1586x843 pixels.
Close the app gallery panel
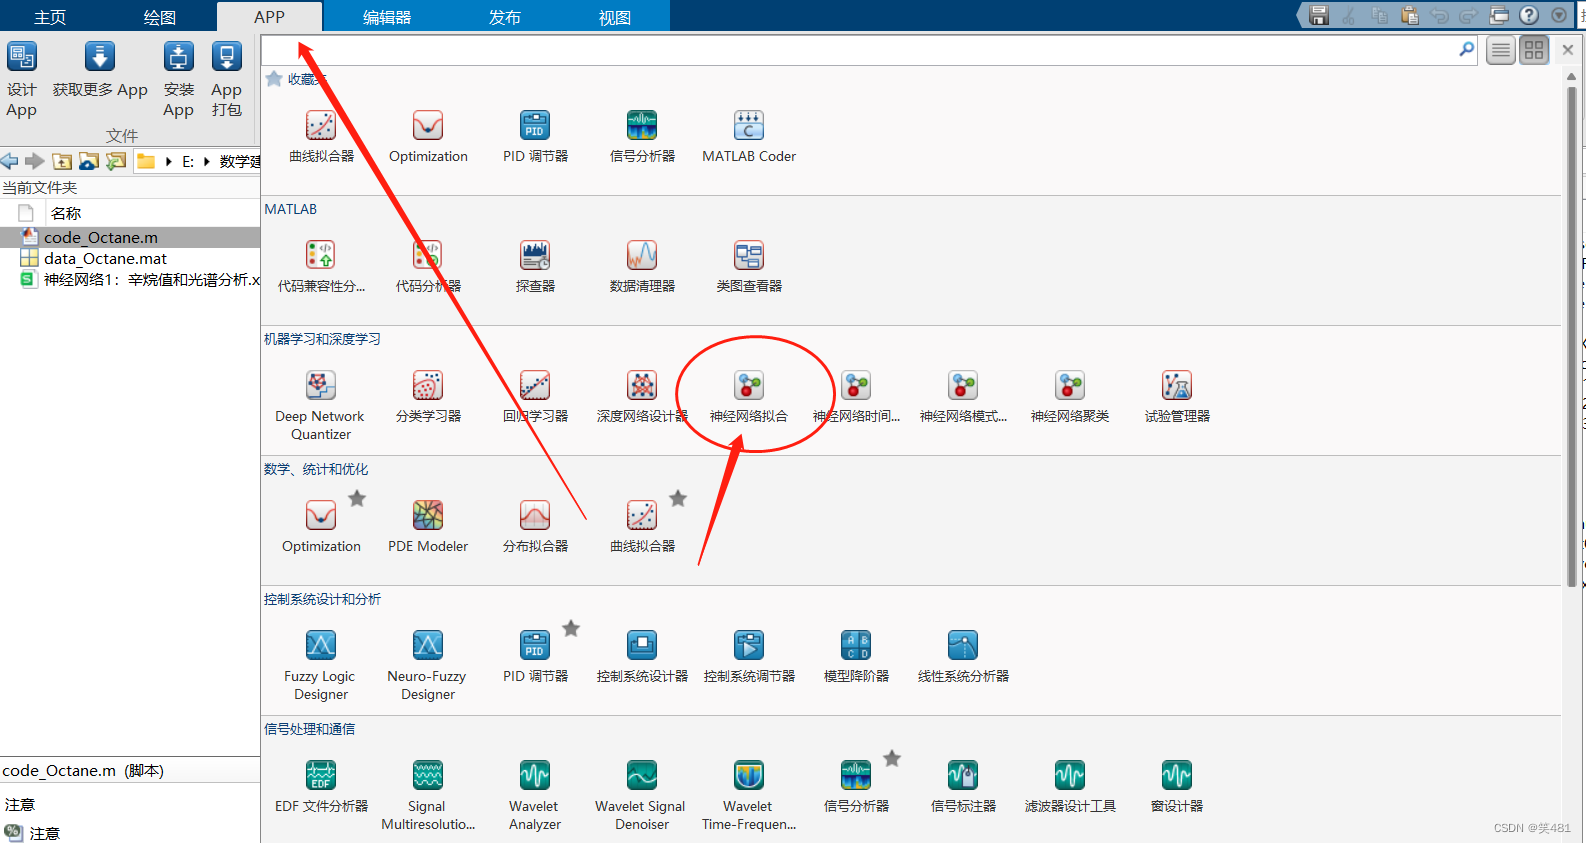1567,50
